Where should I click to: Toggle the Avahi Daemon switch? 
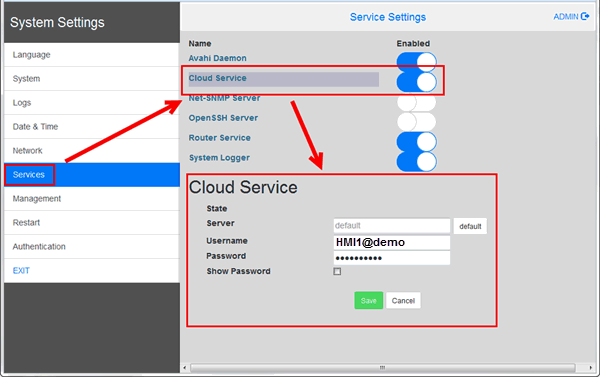[x=416, y=61]
